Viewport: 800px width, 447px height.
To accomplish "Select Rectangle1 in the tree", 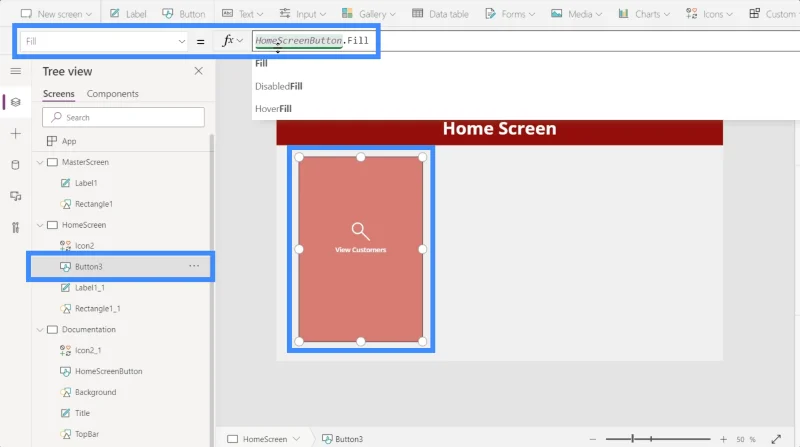I will pyautogui.click(x=94, y=204).
